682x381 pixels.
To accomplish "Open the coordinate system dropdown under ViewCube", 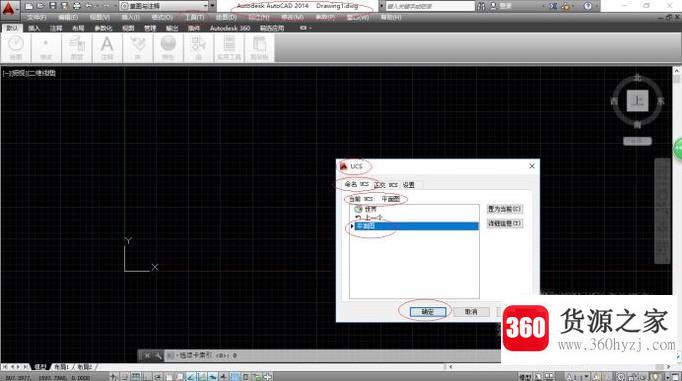I will pos(637,141).
